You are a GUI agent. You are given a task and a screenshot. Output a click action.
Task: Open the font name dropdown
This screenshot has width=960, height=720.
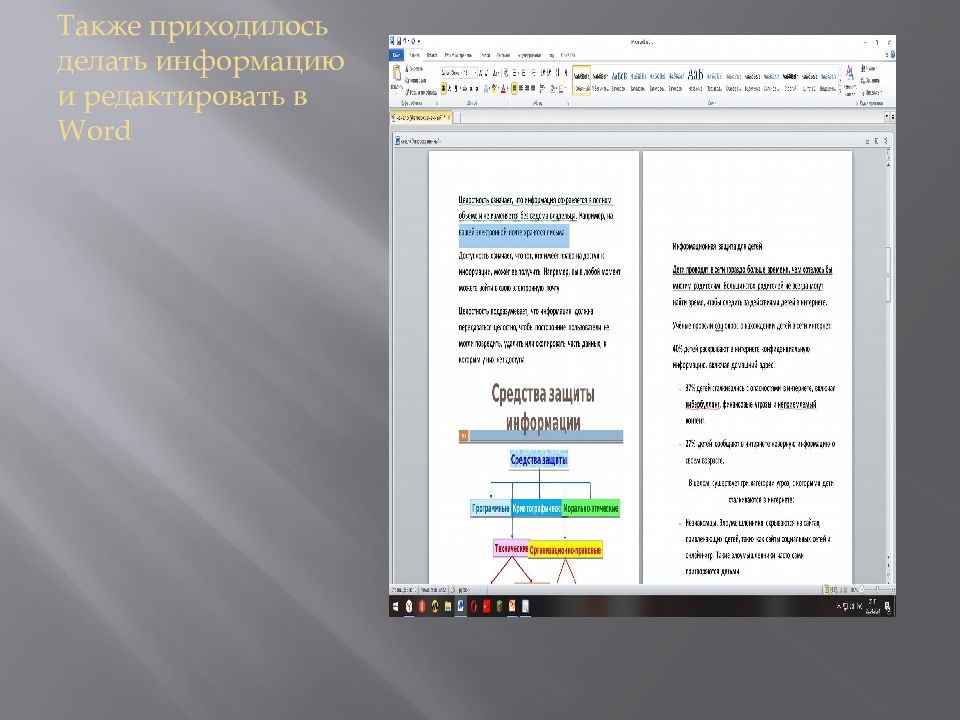pos(459,73)
